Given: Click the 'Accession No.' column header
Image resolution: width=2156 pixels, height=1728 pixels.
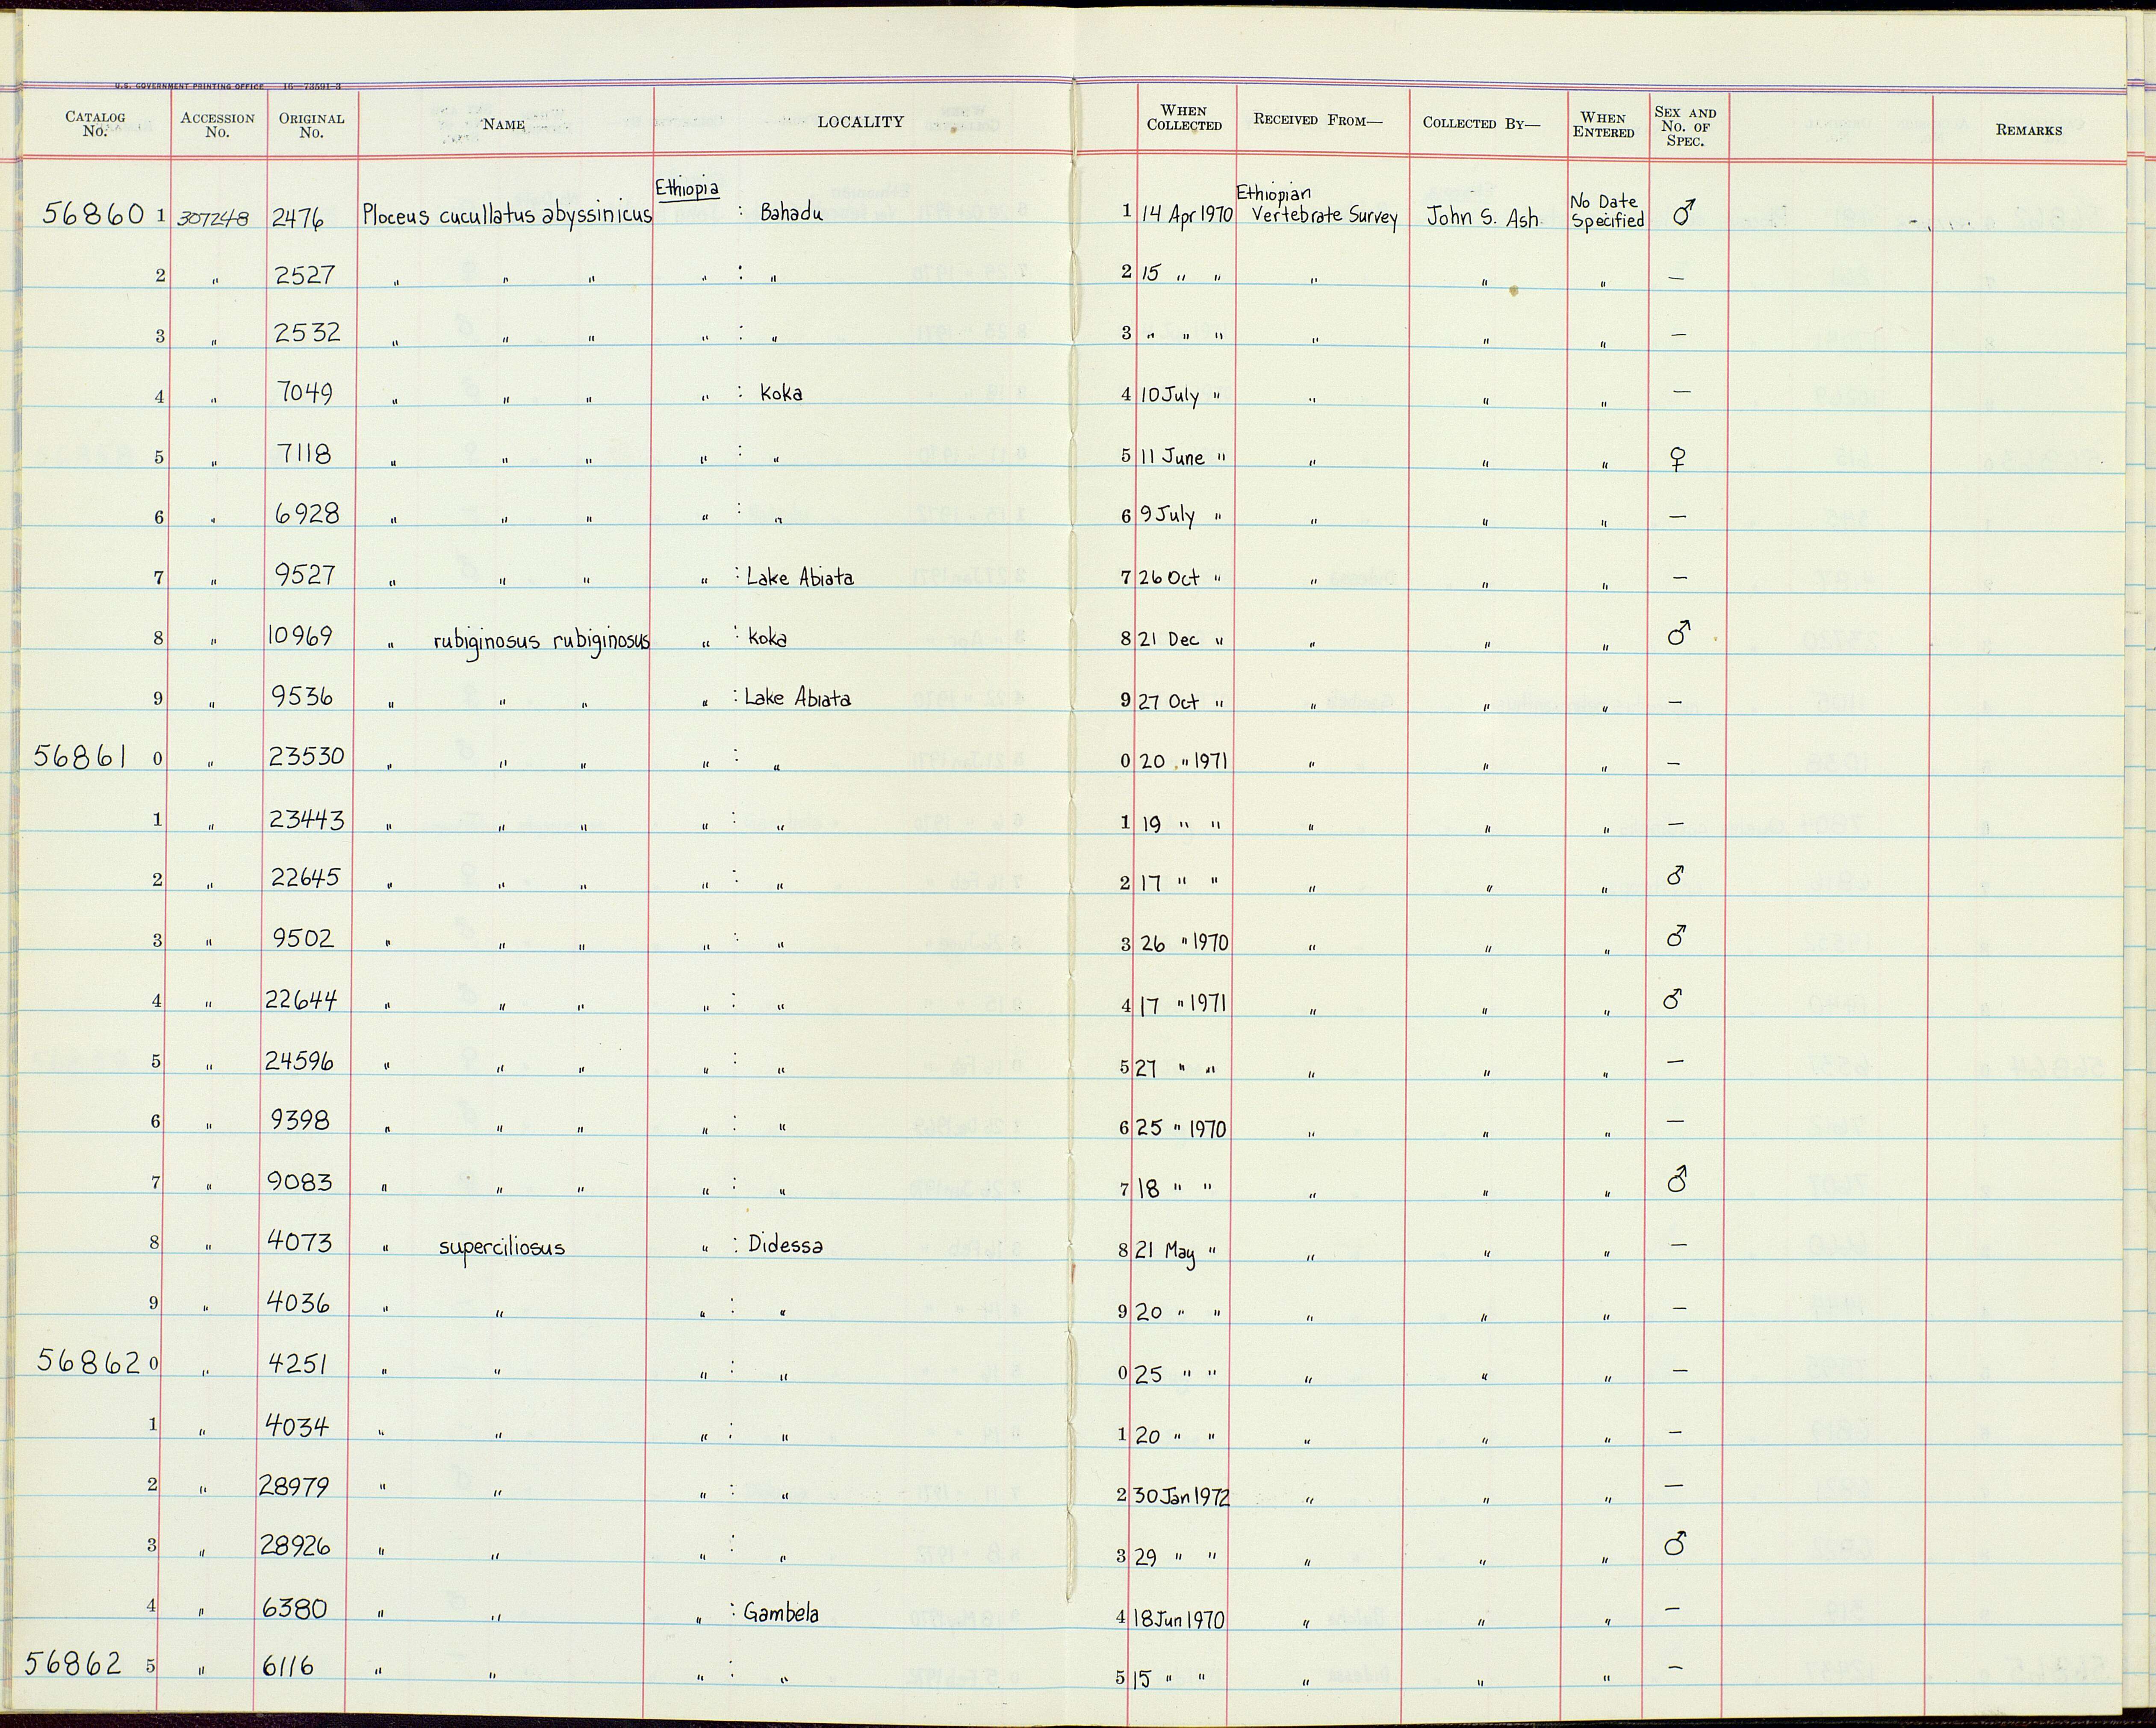Looking at the screenshot, I should click(x=217, y=124).
